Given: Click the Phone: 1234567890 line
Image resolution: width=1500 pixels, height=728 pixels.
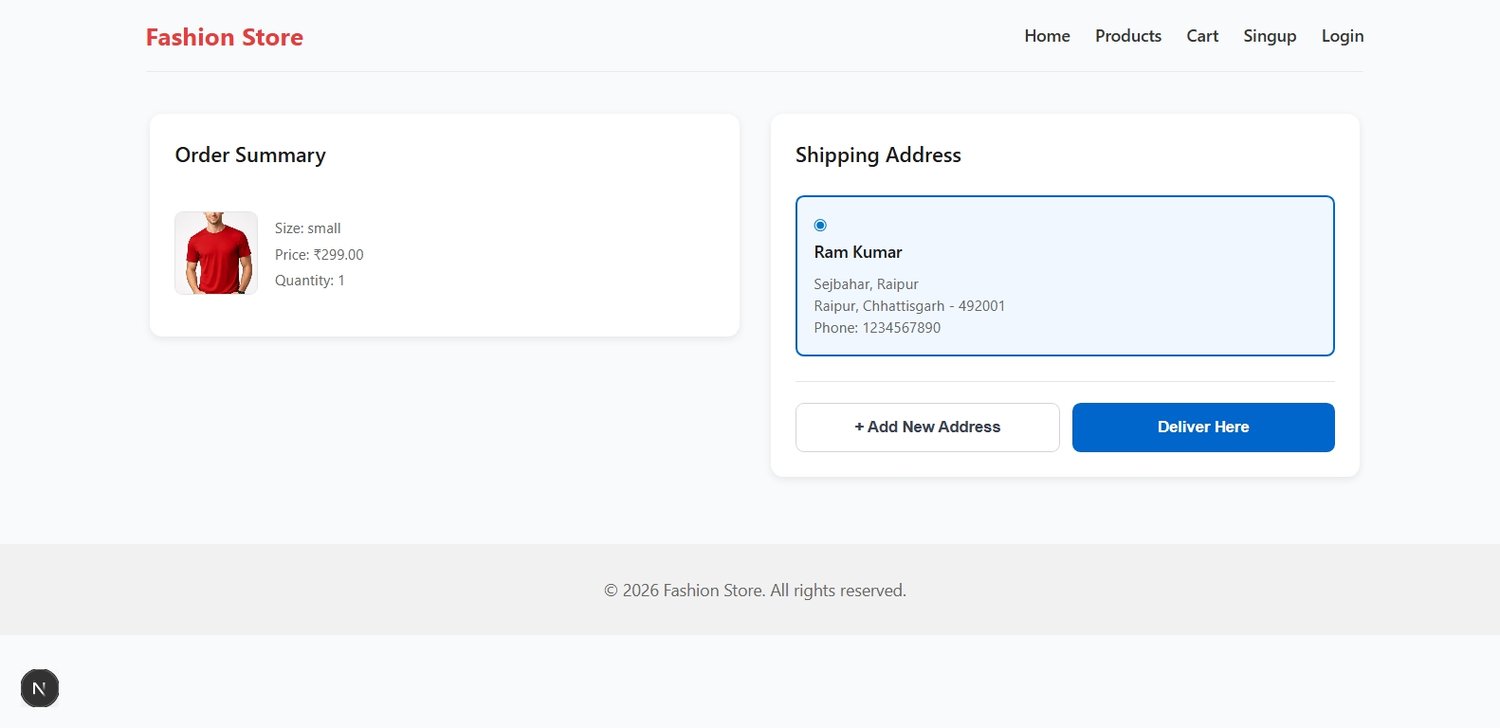Looking at the screenshot, I should tap(877, 328).
